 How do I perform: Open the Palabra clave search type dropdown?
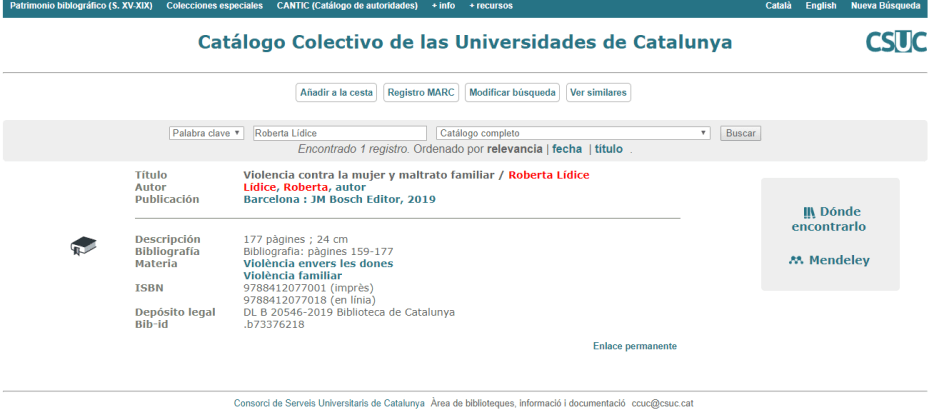[207, 133]
